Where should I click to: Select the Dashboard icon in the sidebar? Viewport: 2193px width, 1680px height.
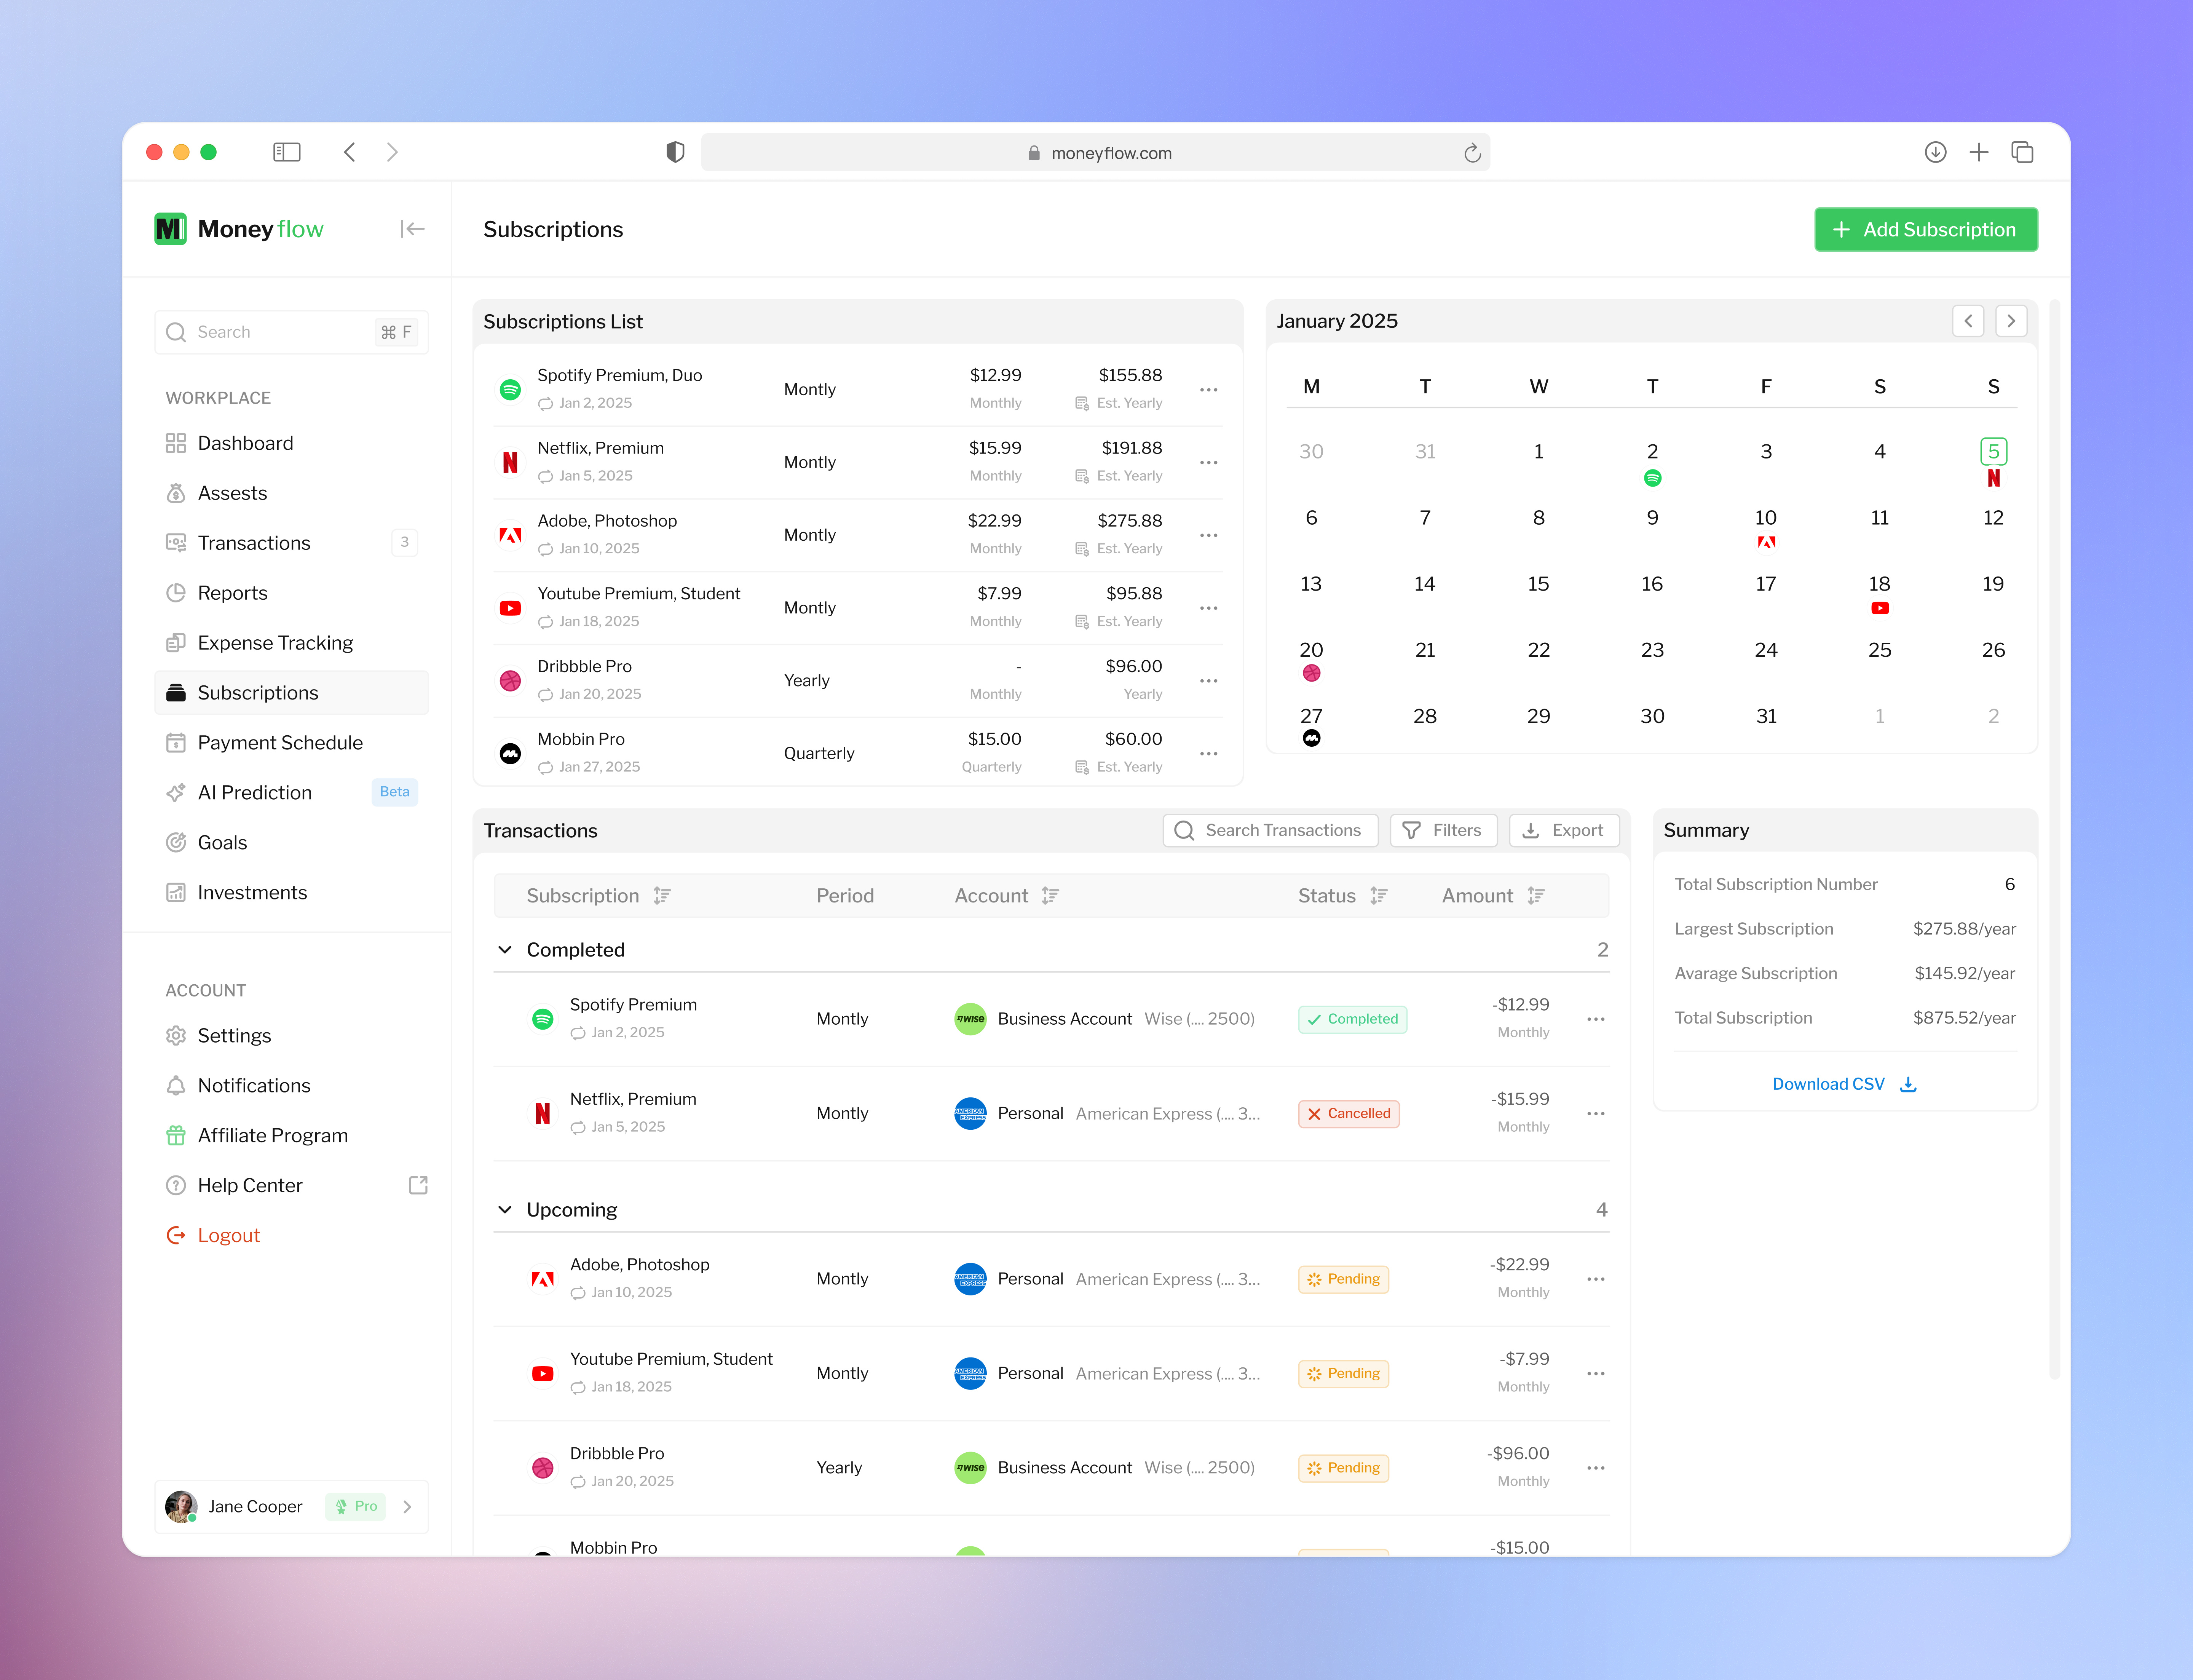pyautogui.click(x=176, y=442)
